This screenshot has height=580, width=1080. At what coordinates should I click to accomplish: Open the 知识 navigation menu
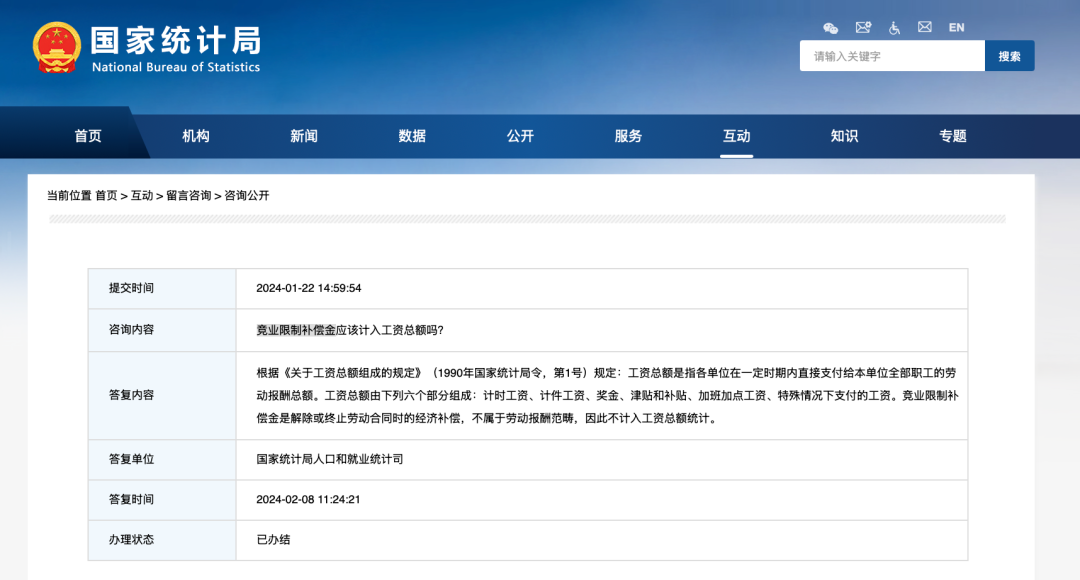pos(844,136)
